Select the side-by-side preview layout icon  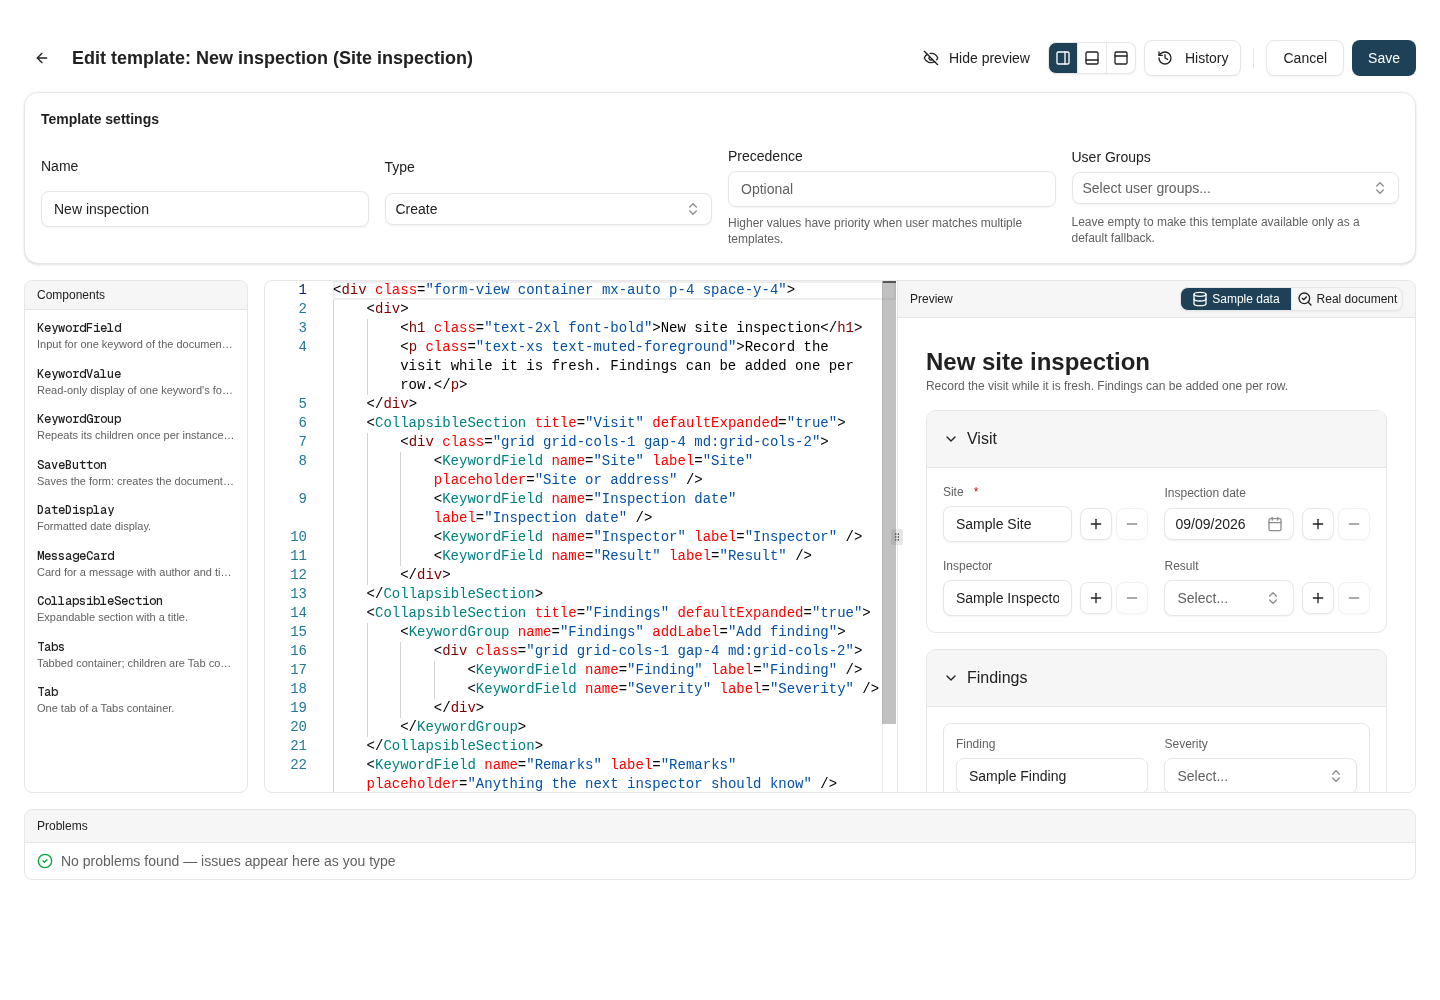pyautogui.click(x=1063, y=58)
